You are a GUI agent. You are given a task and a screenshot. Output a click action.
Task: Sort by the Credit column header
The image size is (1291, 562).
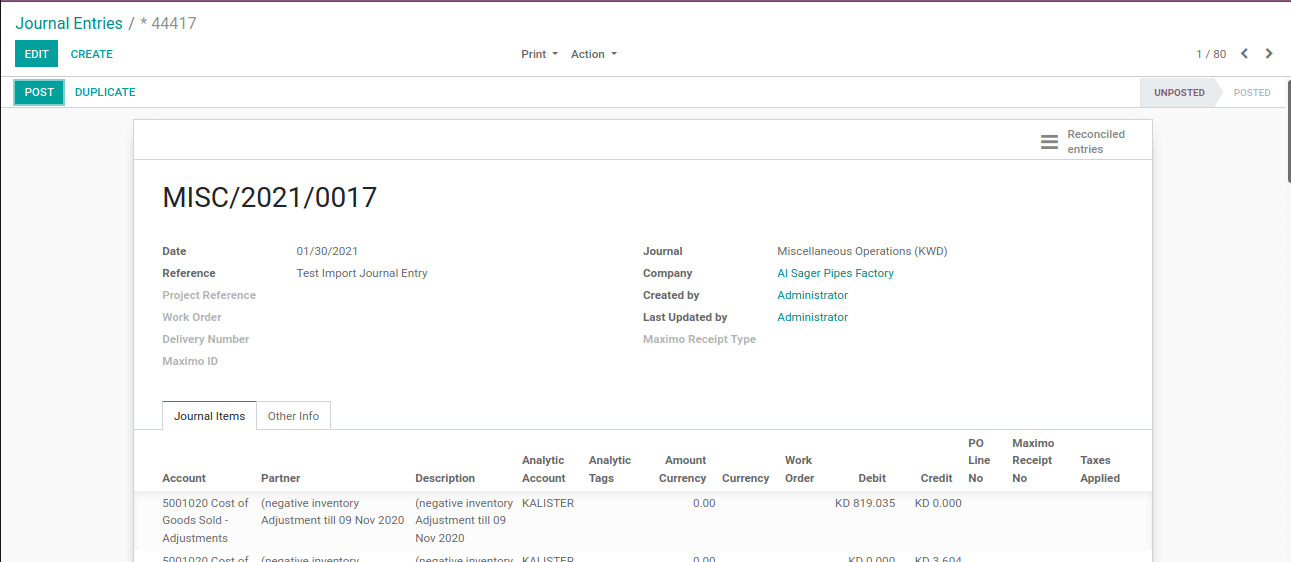point(937,478)
